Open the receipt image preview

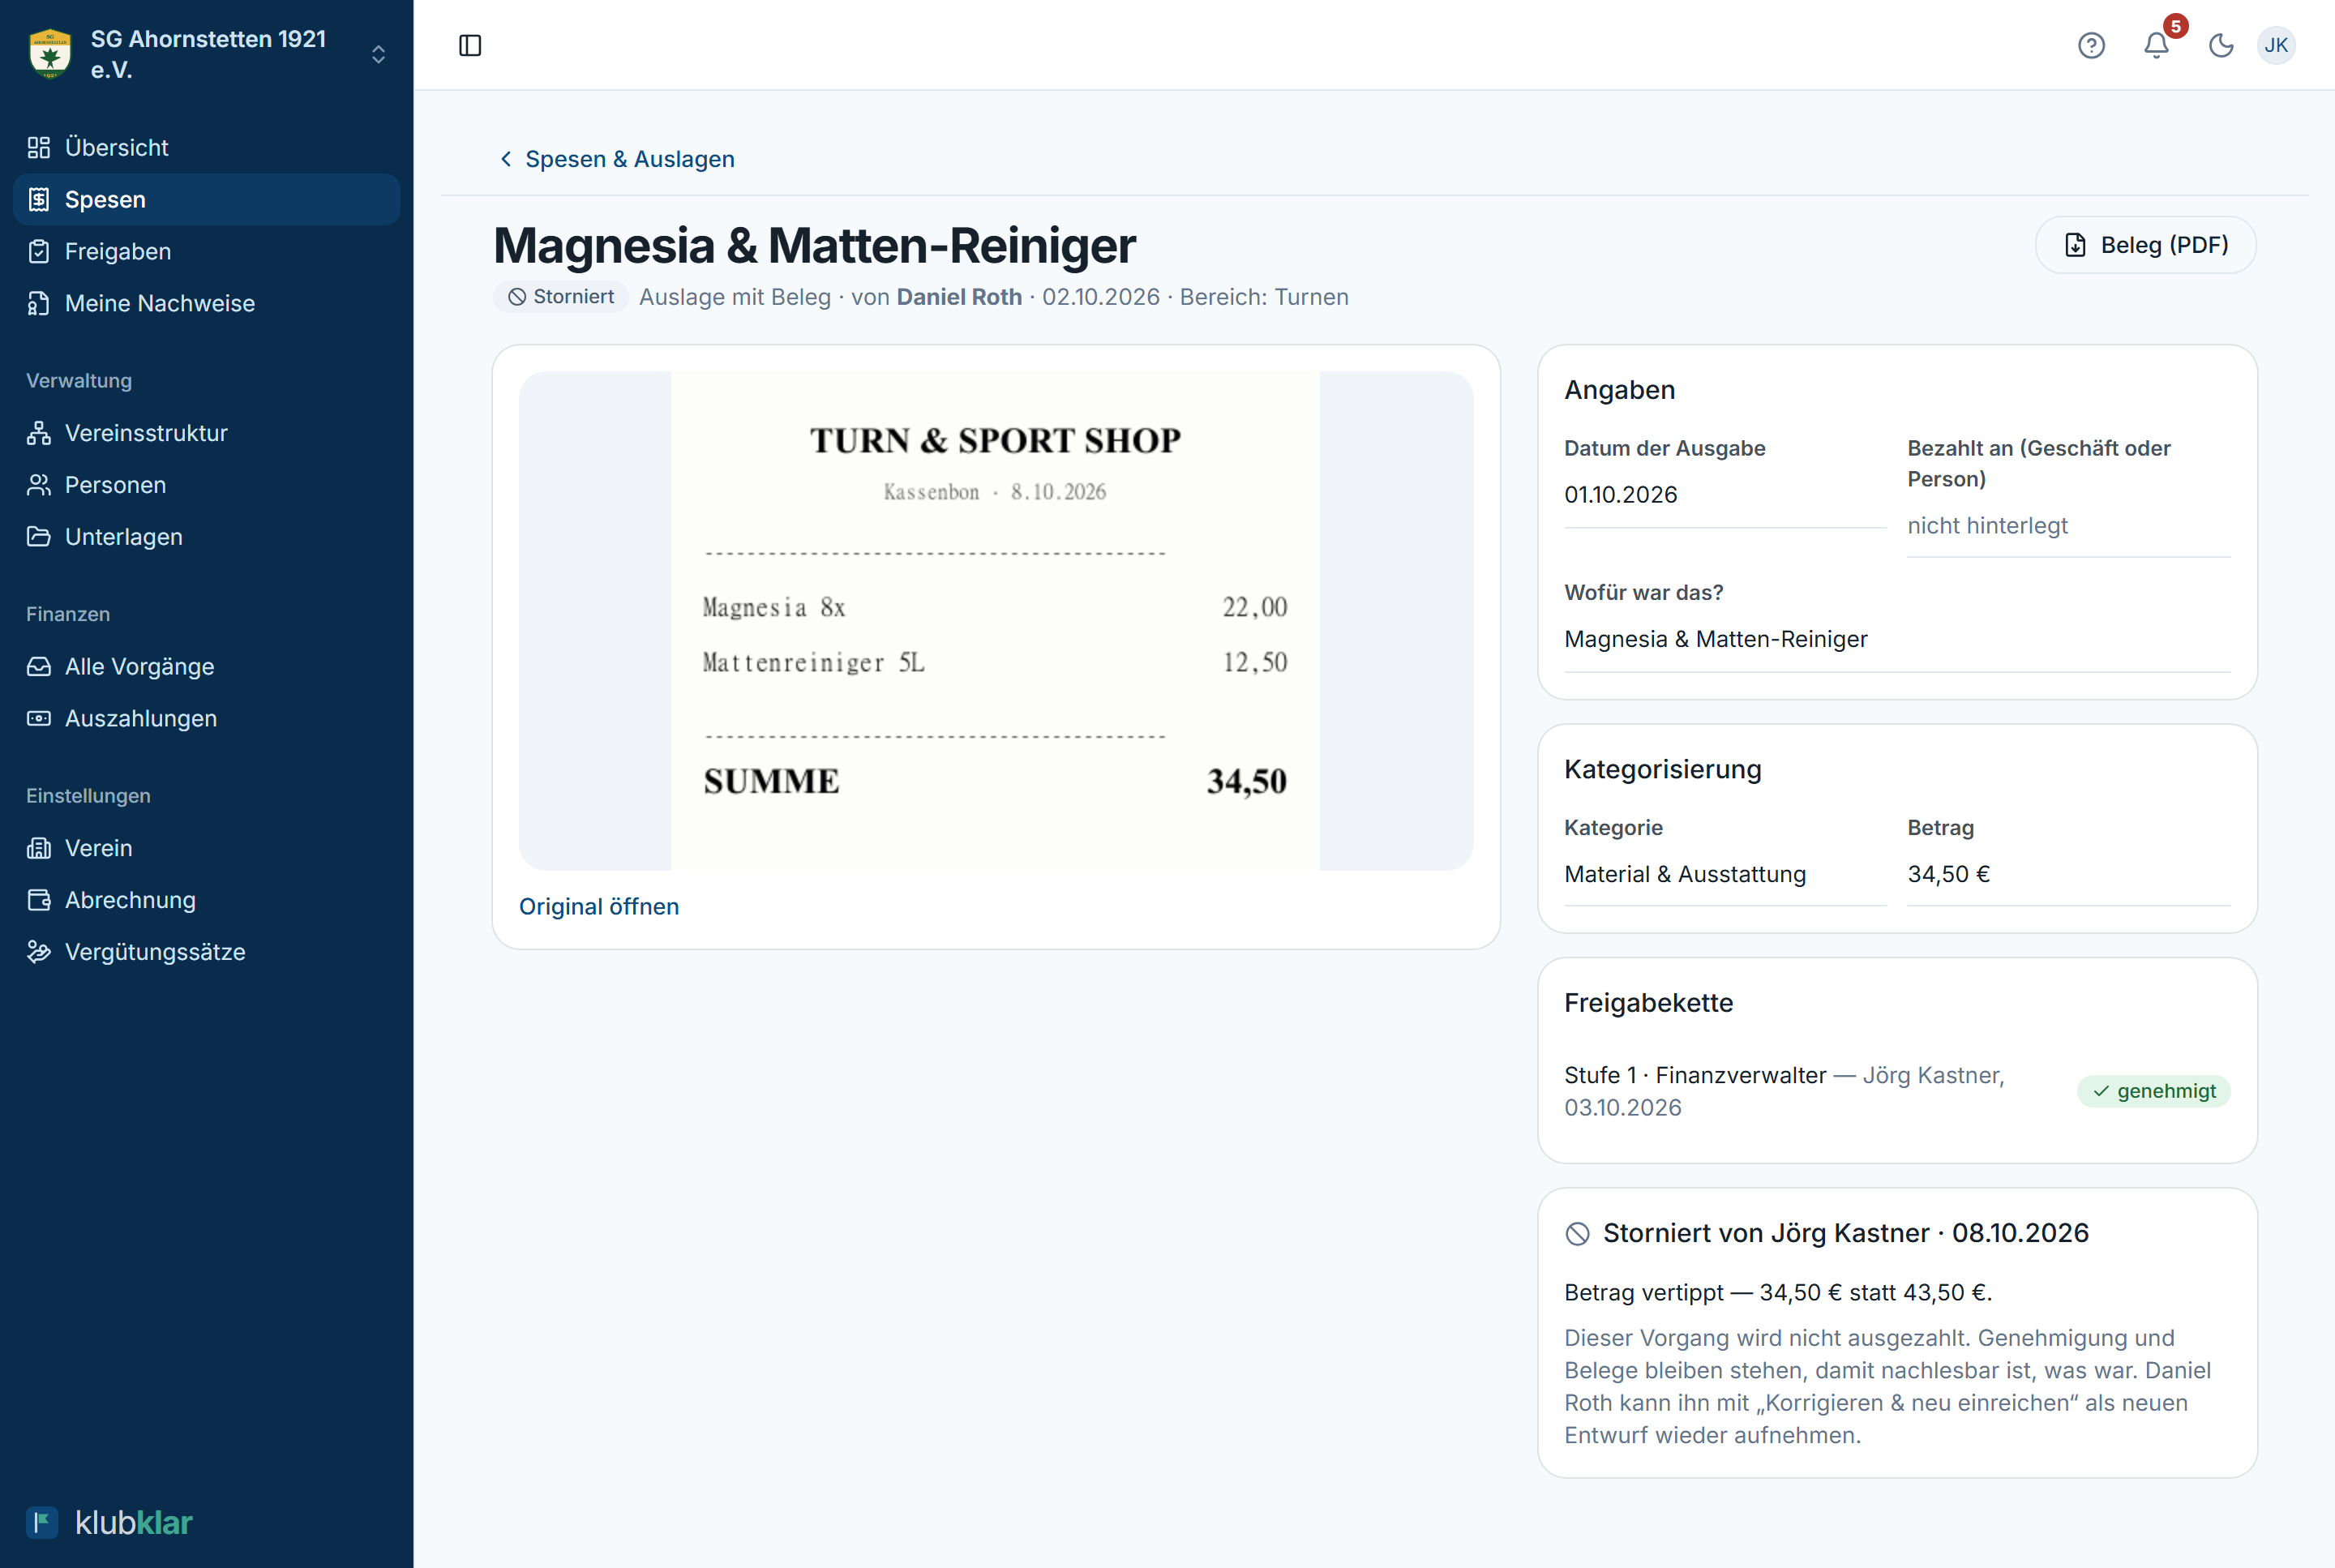[995, 621]
